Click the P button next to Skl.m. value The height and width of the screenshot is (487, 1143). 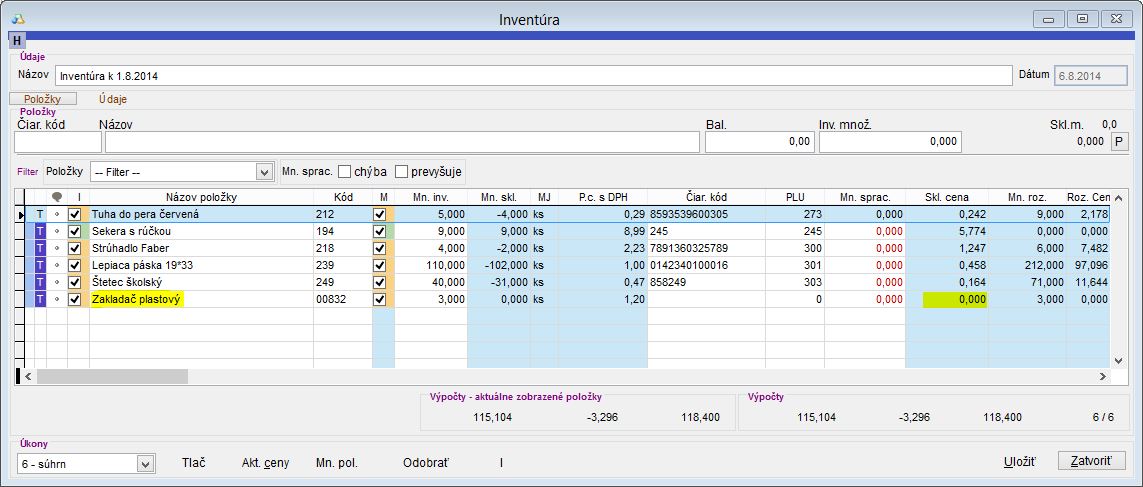click(x=1120, y=142)
